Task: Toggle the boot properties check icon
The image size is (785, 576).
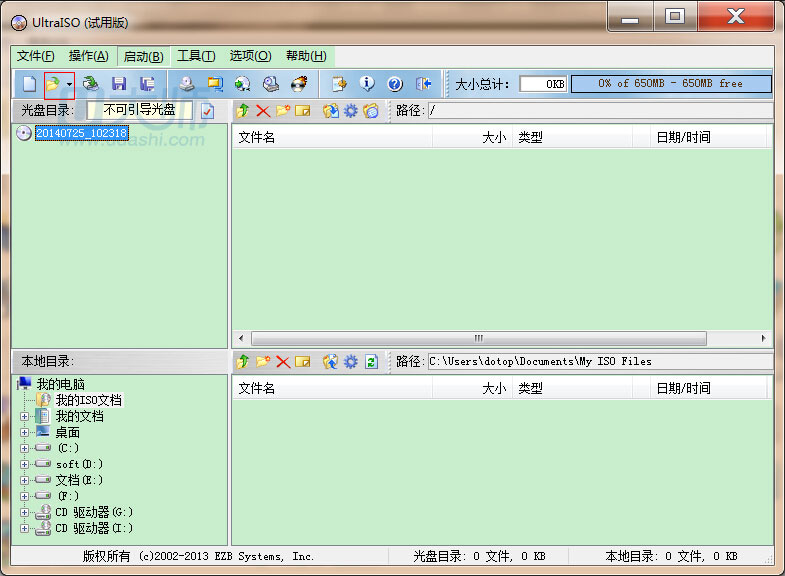Action: [208, 111]
